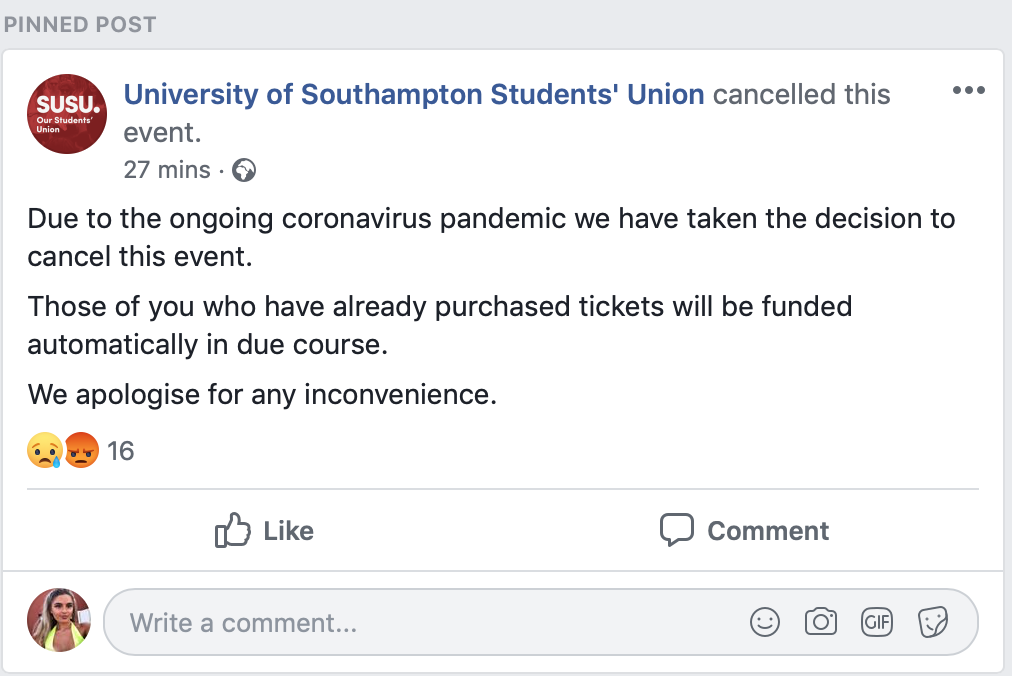The width and height of the screenshot is (1012, 676).
Task: Open the sticker picker icon
Action: pos(933,622)
